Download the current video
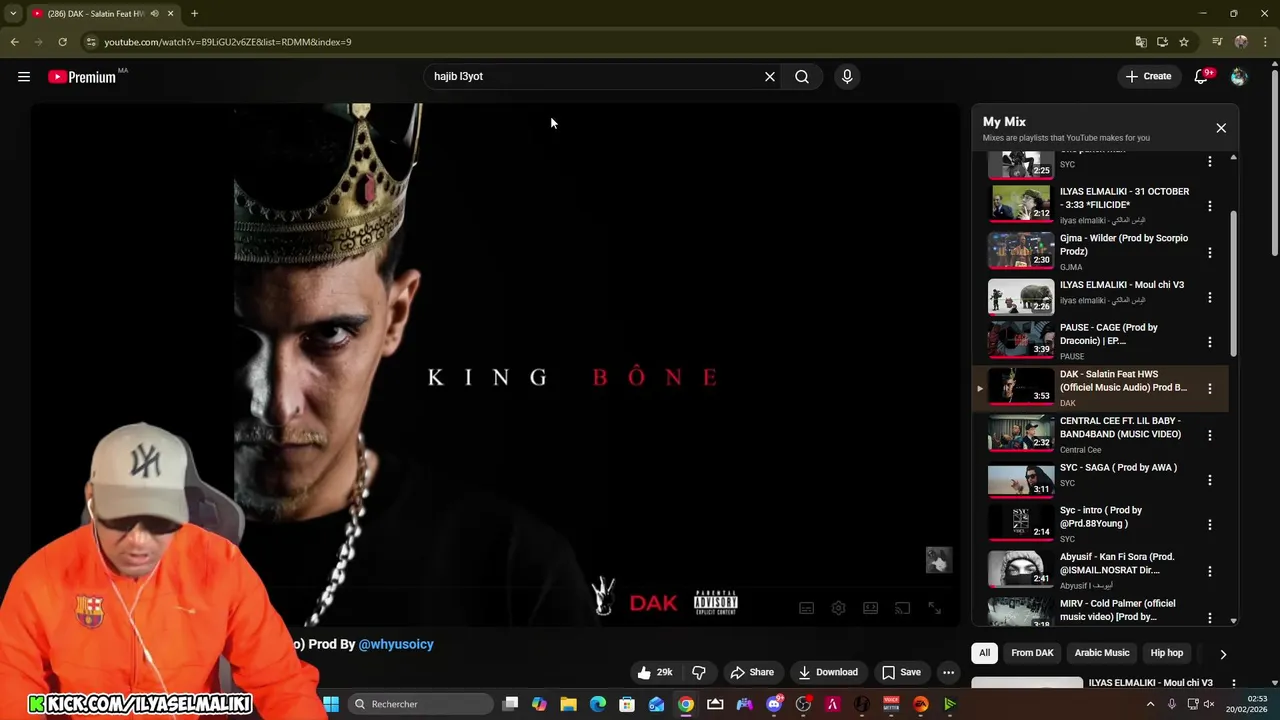This screenshot has width=1280, height=720. [828, 672]
